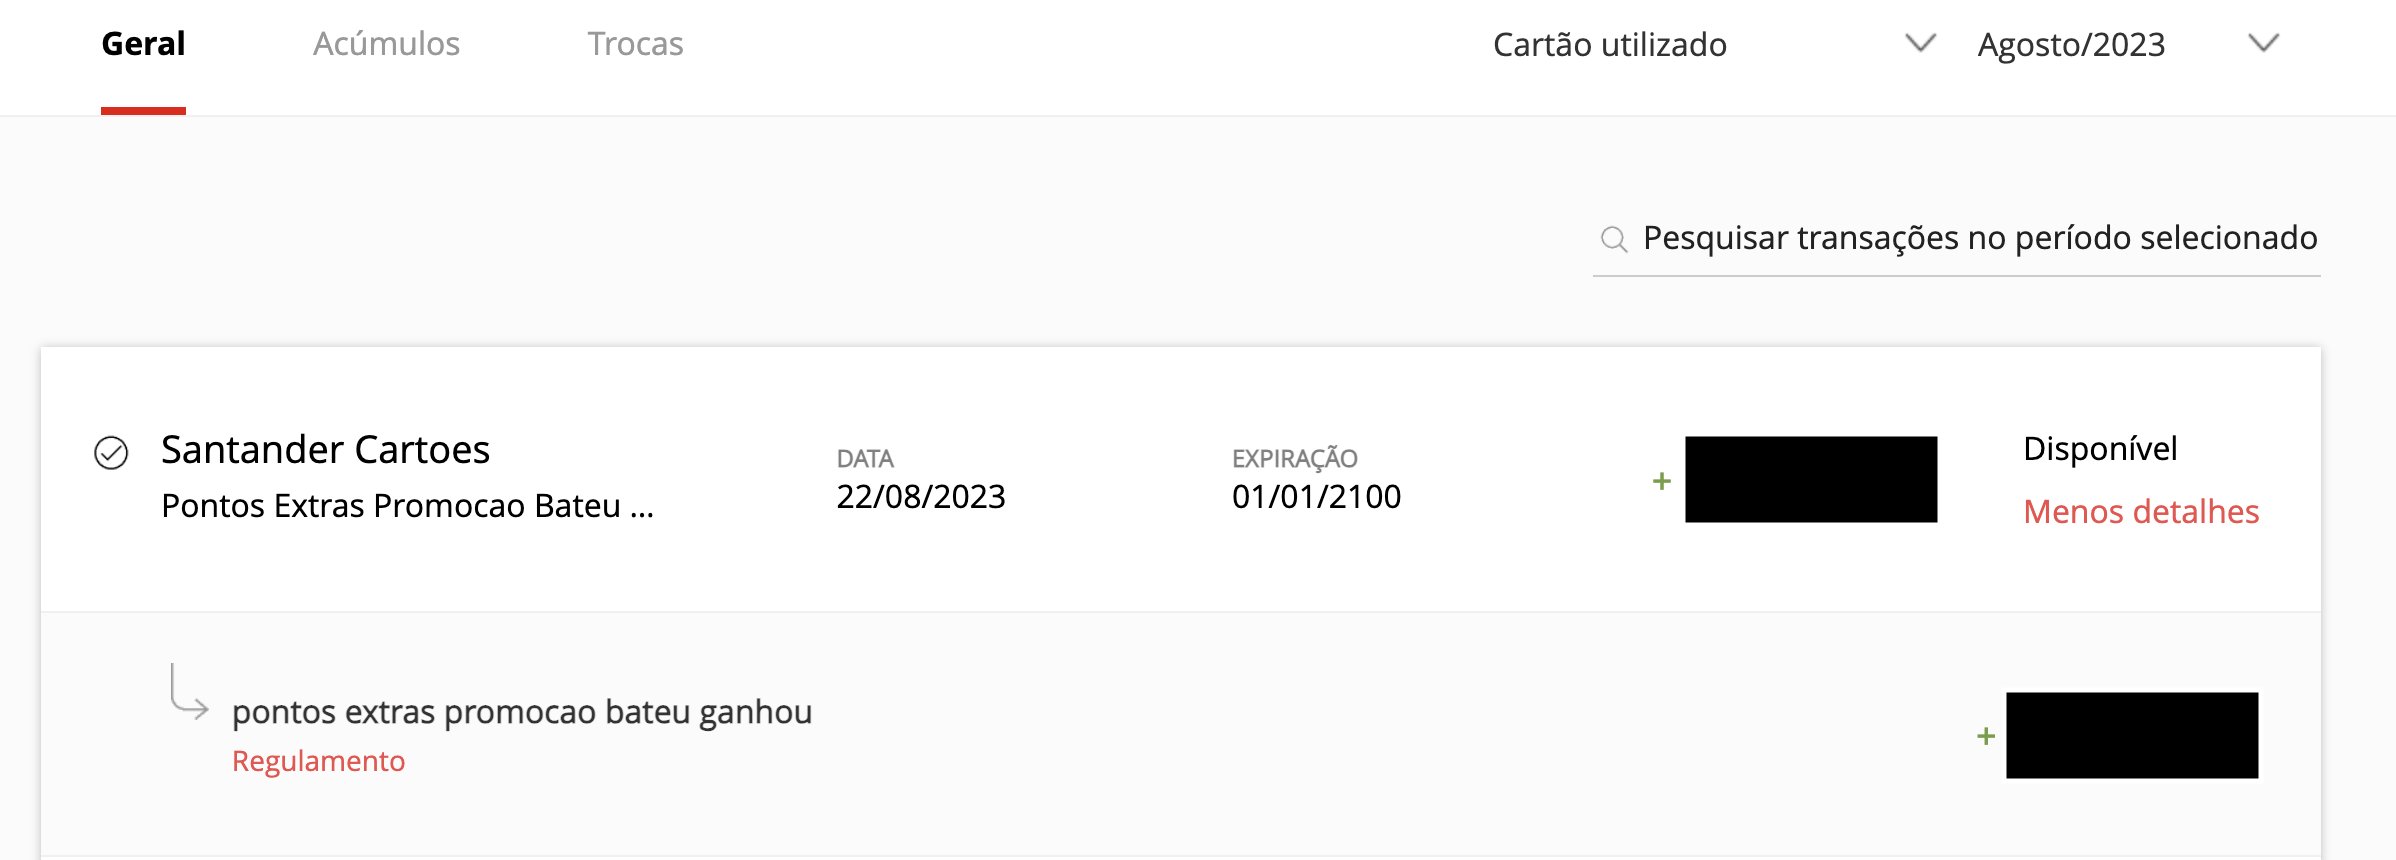Switch to the Trocas tab
The image size is (2396, 860).
[635, 44]
